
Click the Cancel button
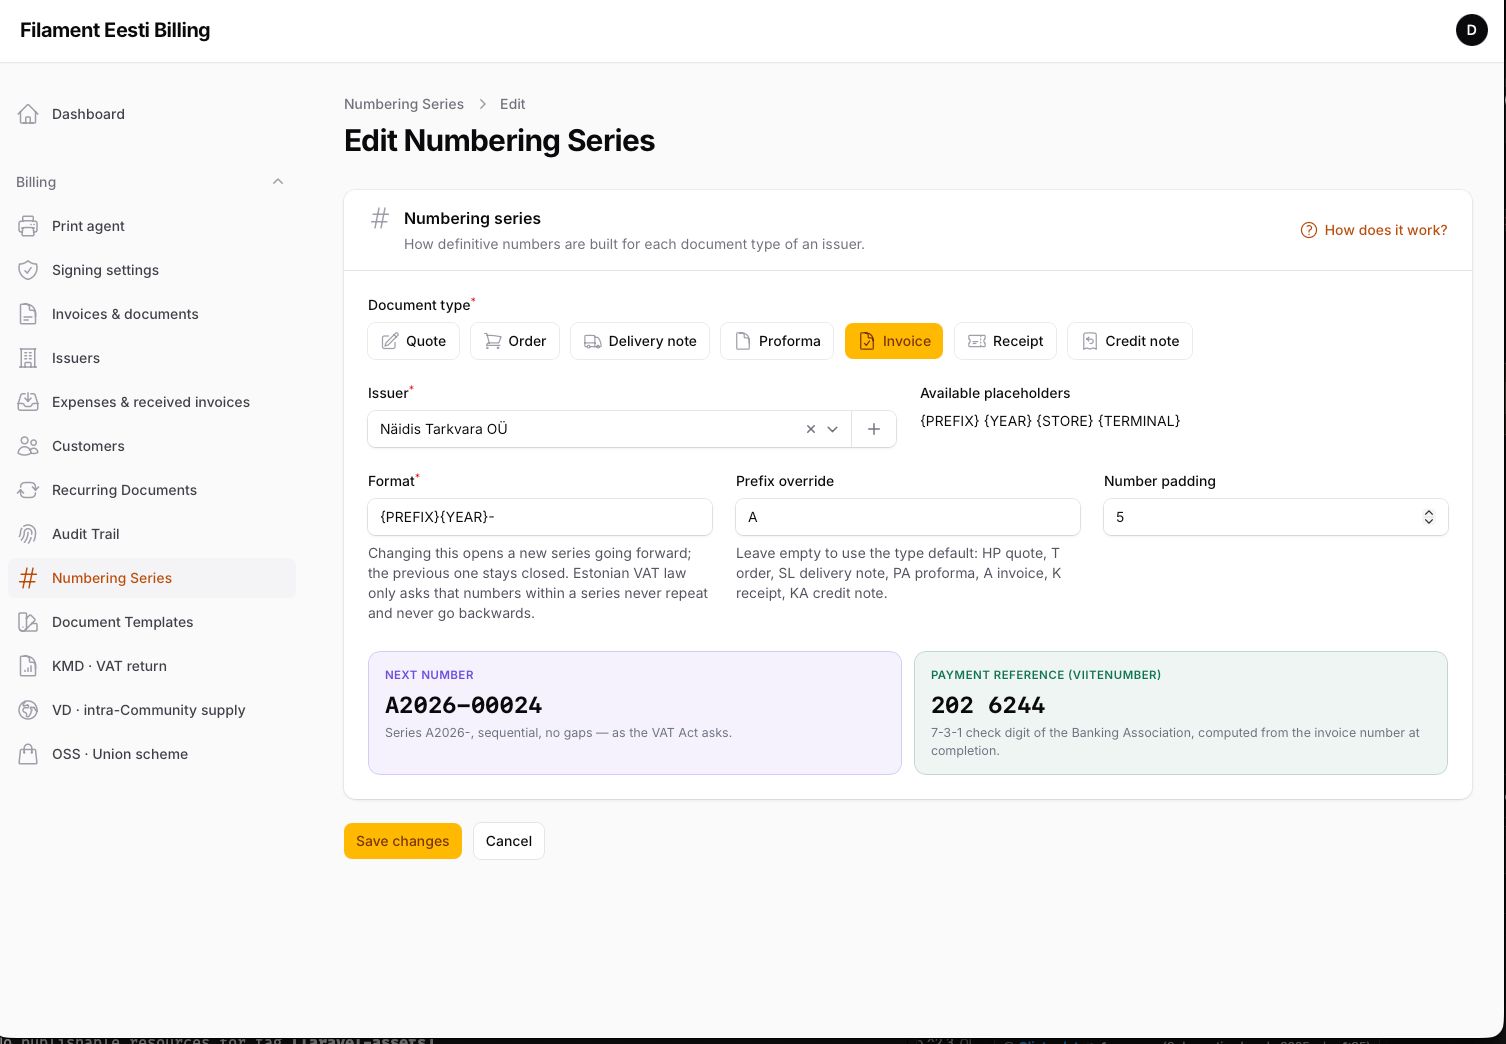(x=509, y=841)
